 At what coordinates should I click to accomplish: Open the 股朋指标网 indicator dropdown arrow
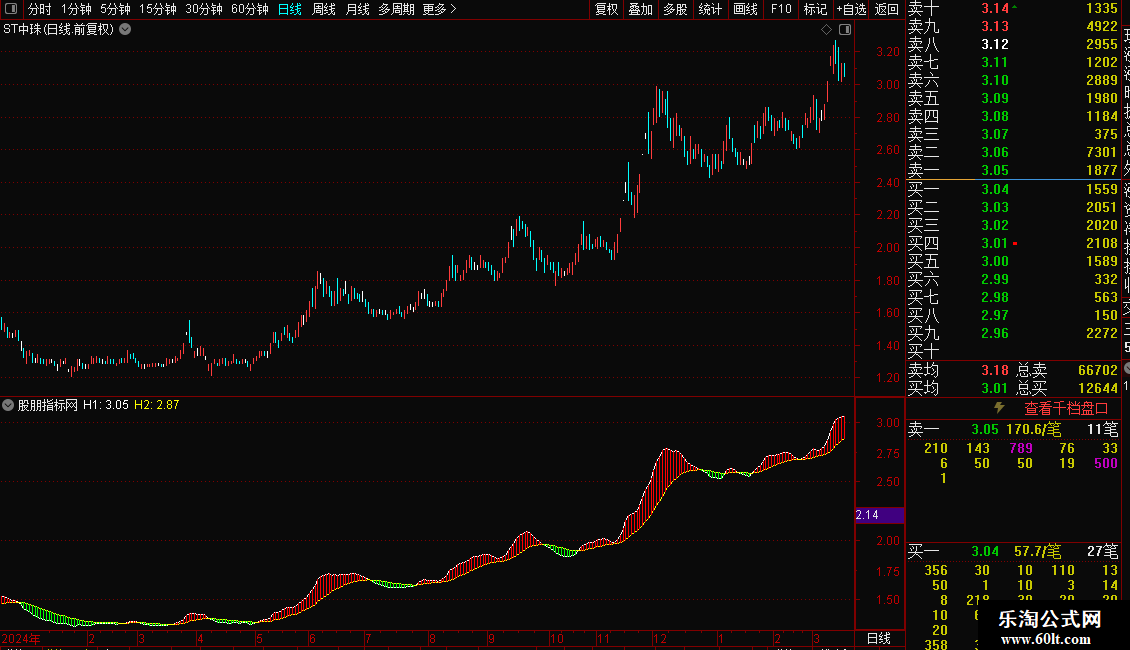pyautogui.click(x=8, y=405)
